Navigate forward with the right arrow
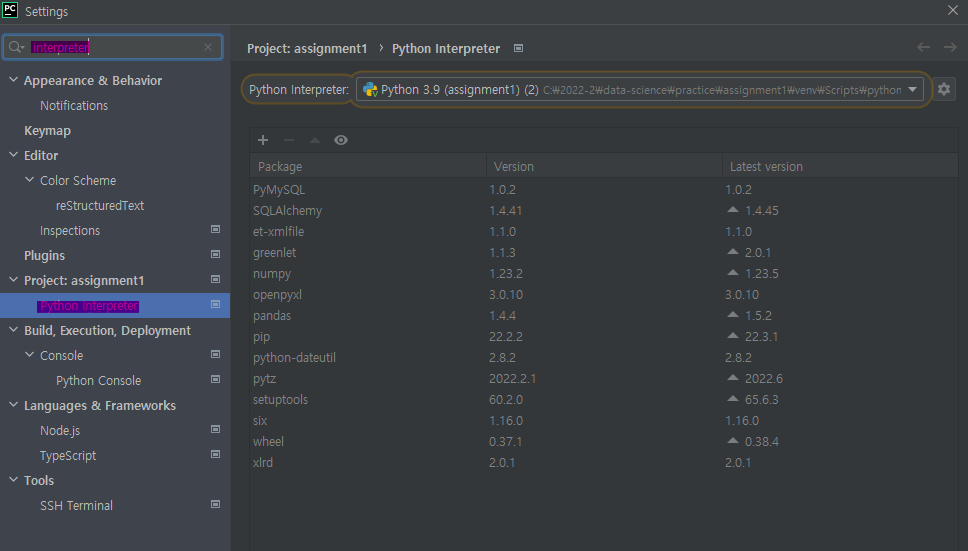Viewport: 968px width, 551px height. click(x=950, y=48)
